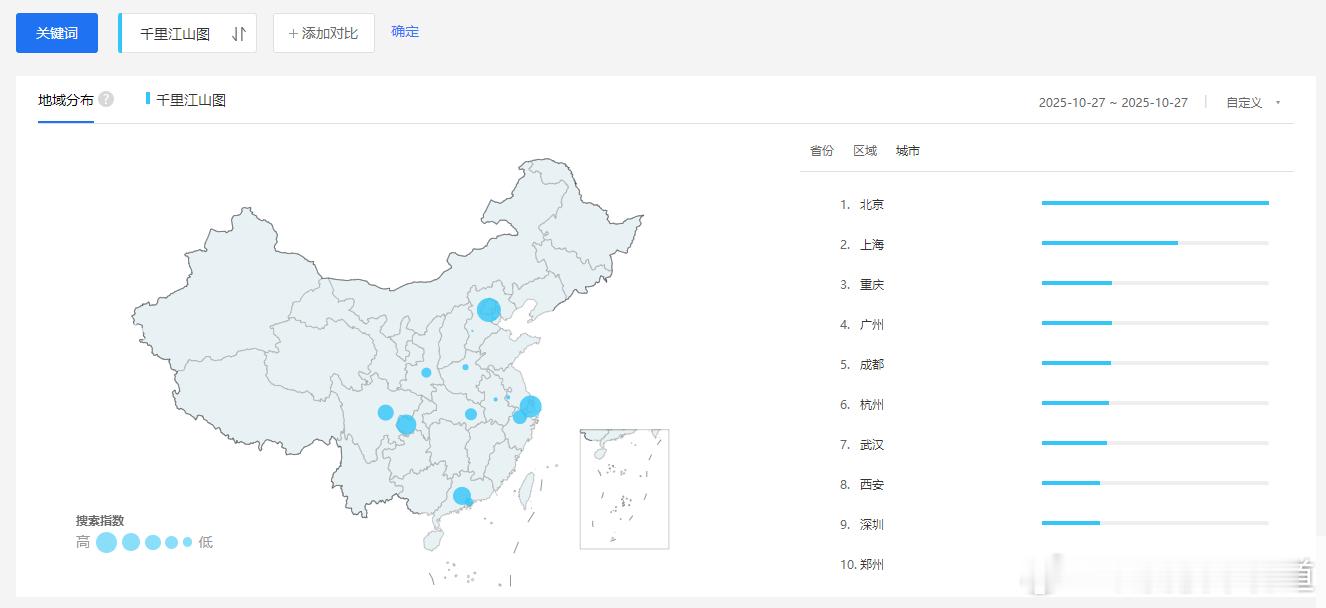Click the 千里江山图 keyword input box
The image size is (1326, 608).
click(x=188, y=33)
